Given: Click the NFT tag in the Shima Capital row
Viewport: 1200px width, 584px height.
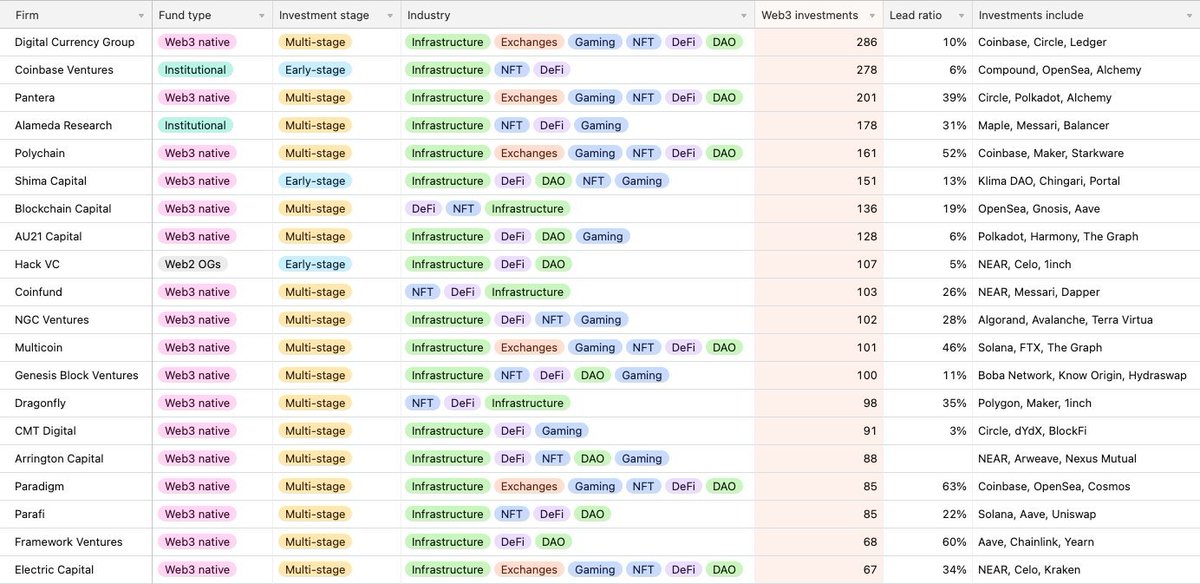Looking at the screenshot, I should 593,181.
